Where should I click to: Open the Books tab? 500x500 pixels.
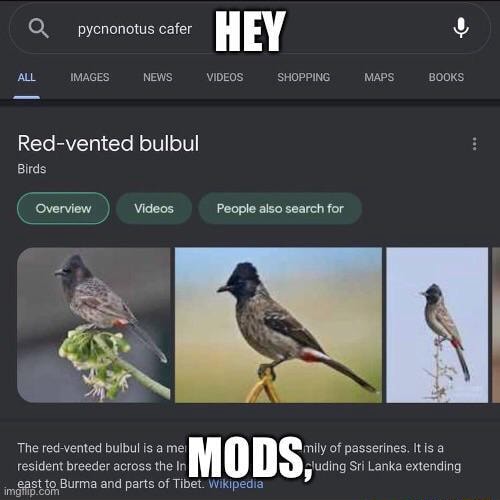pos(446,77)
